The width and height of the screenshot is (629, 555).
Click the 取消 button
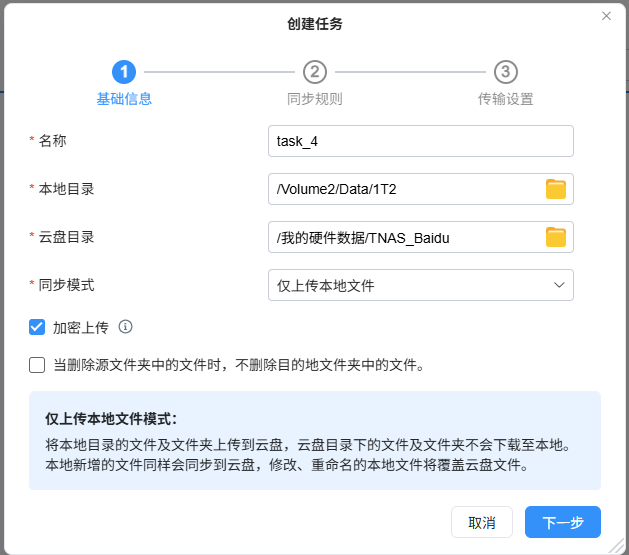(x=482, y=522)
